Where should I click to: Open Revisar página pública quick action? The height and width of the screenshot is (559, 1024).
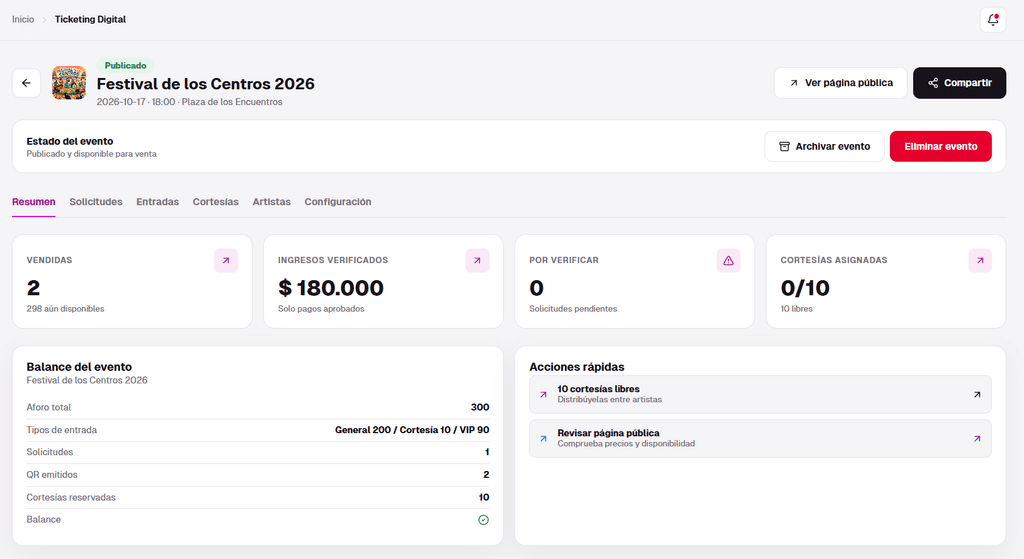(x=760, y=439)
